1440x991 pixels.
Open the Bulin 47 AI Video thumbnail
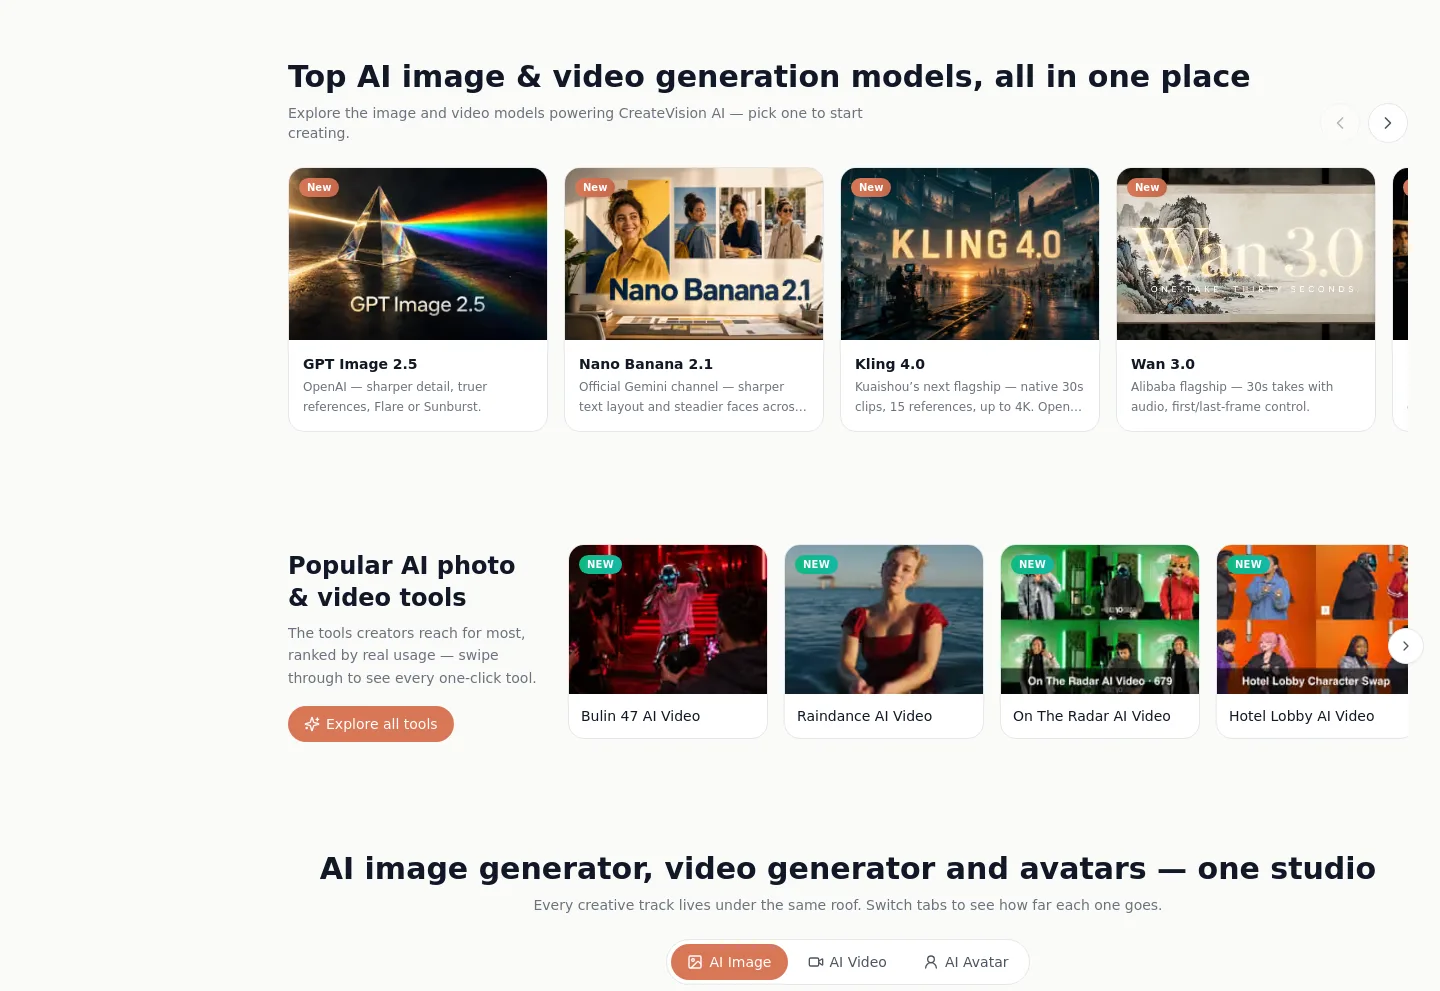click(x=668, y=619)
